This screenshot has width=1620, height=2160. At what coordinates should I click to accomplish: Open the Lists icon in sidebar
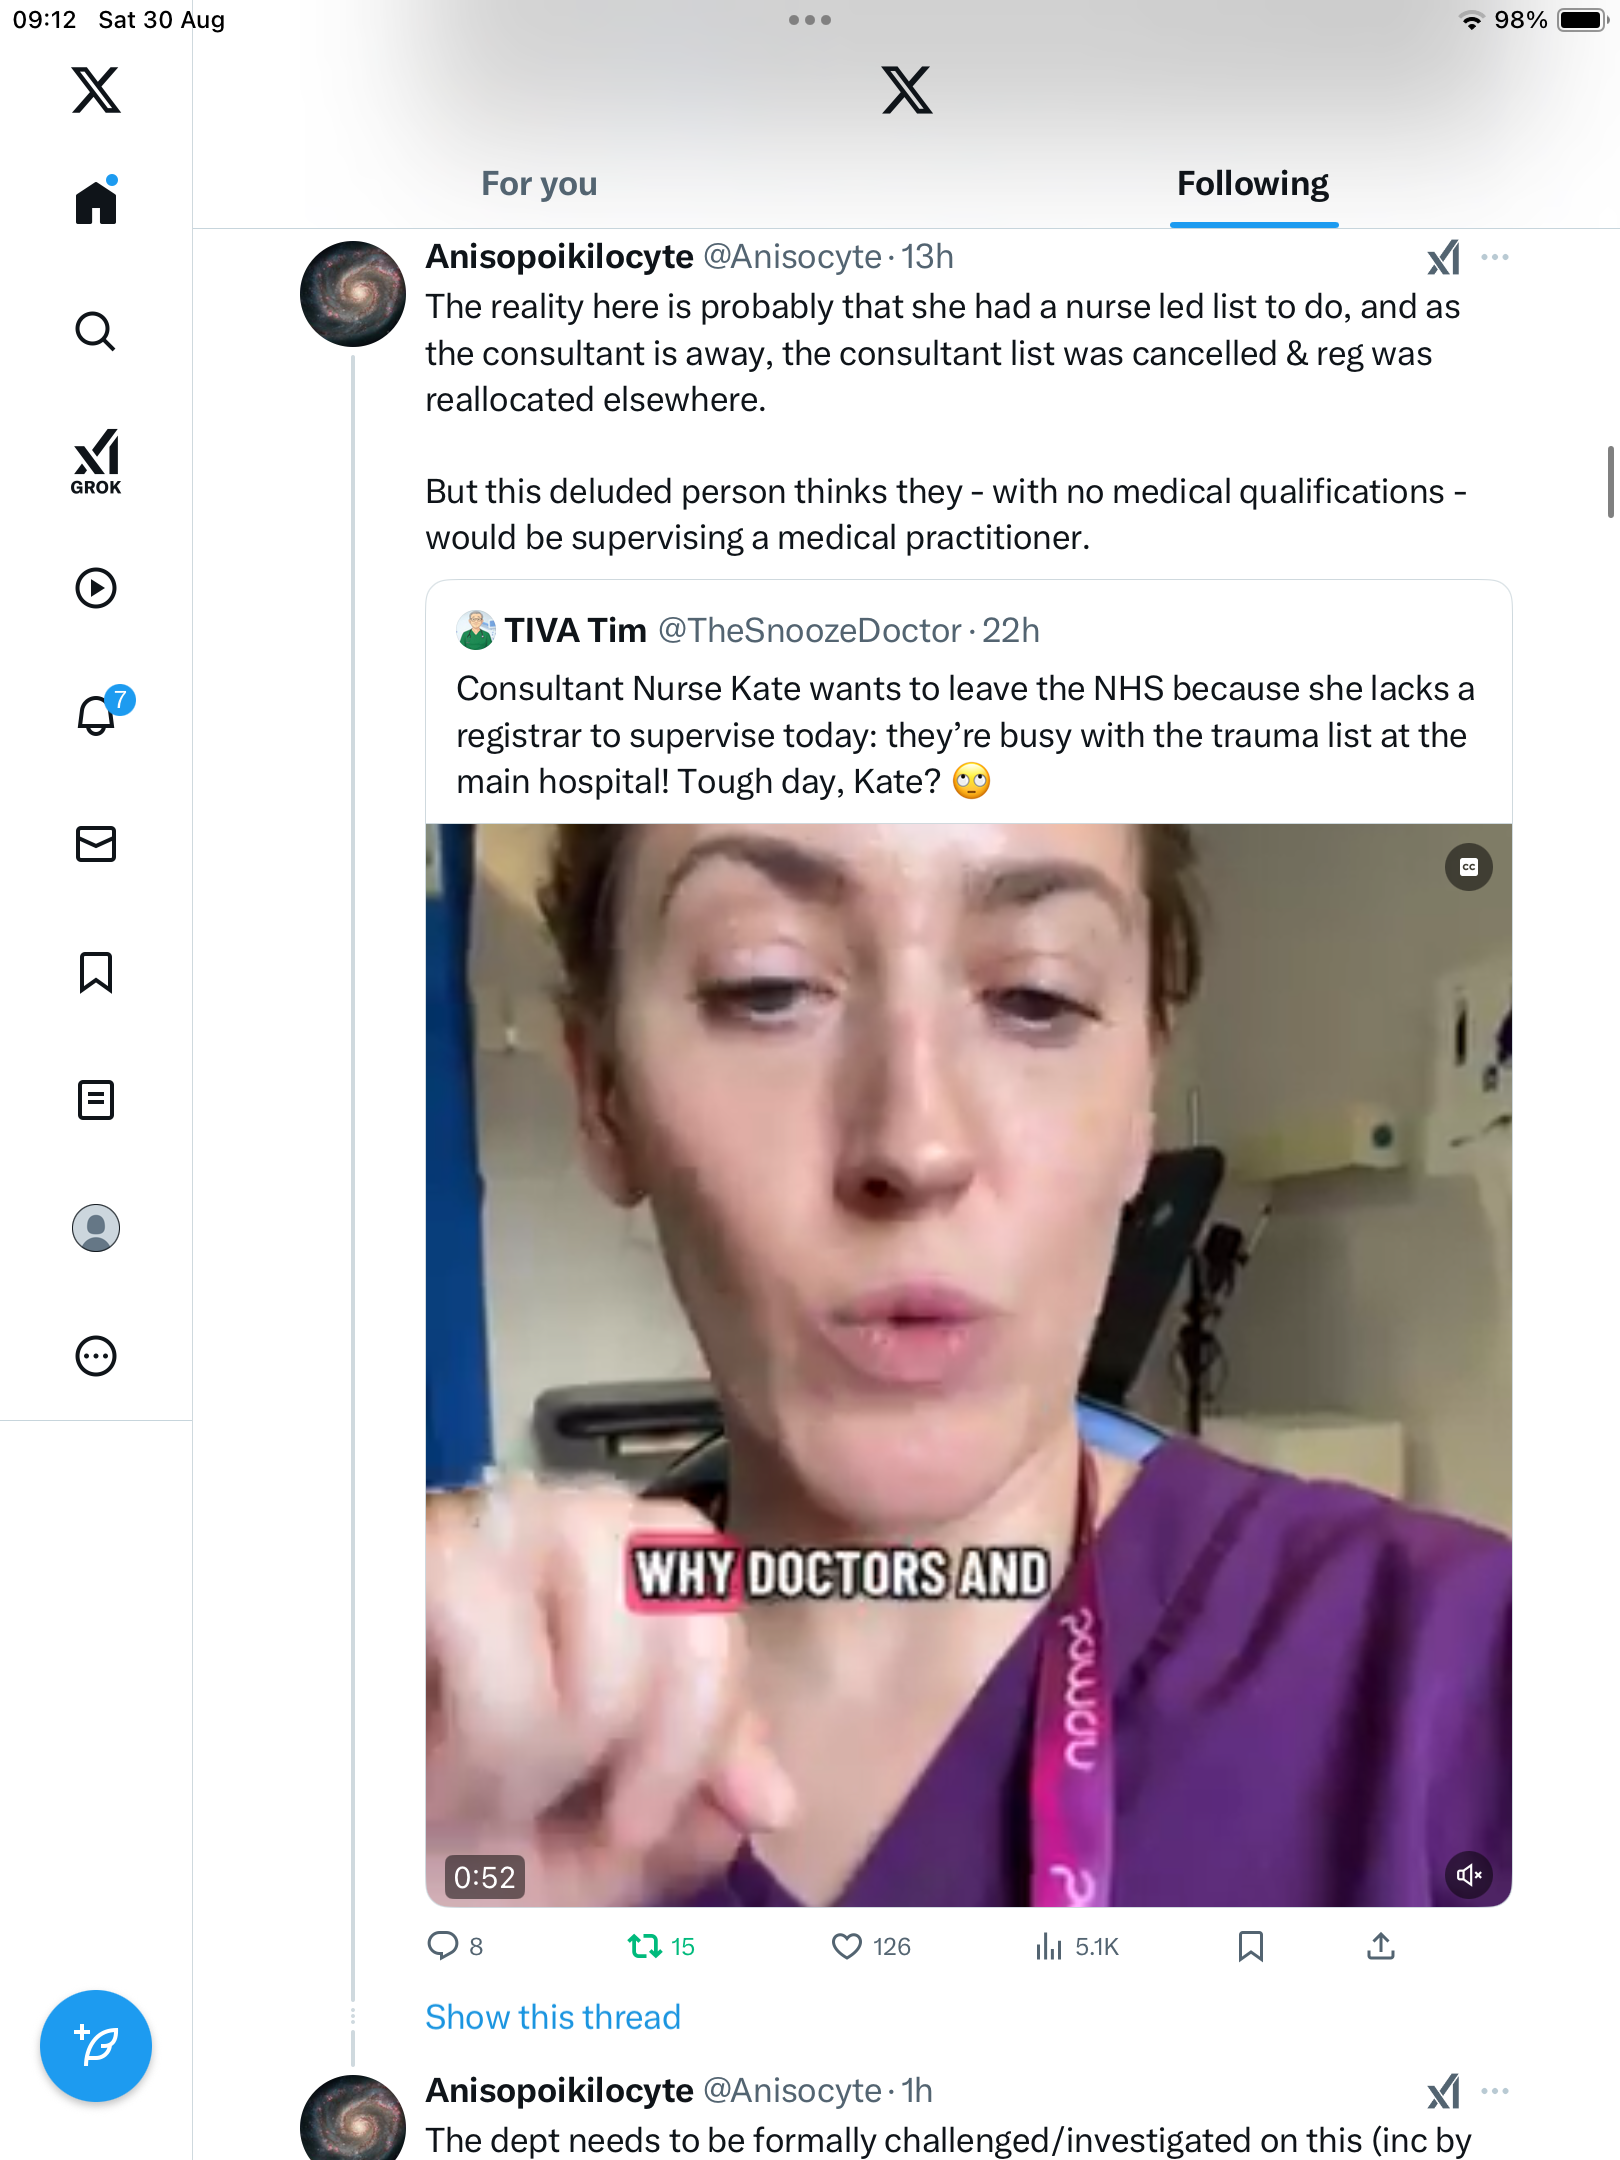click(x=96, y=1100)
